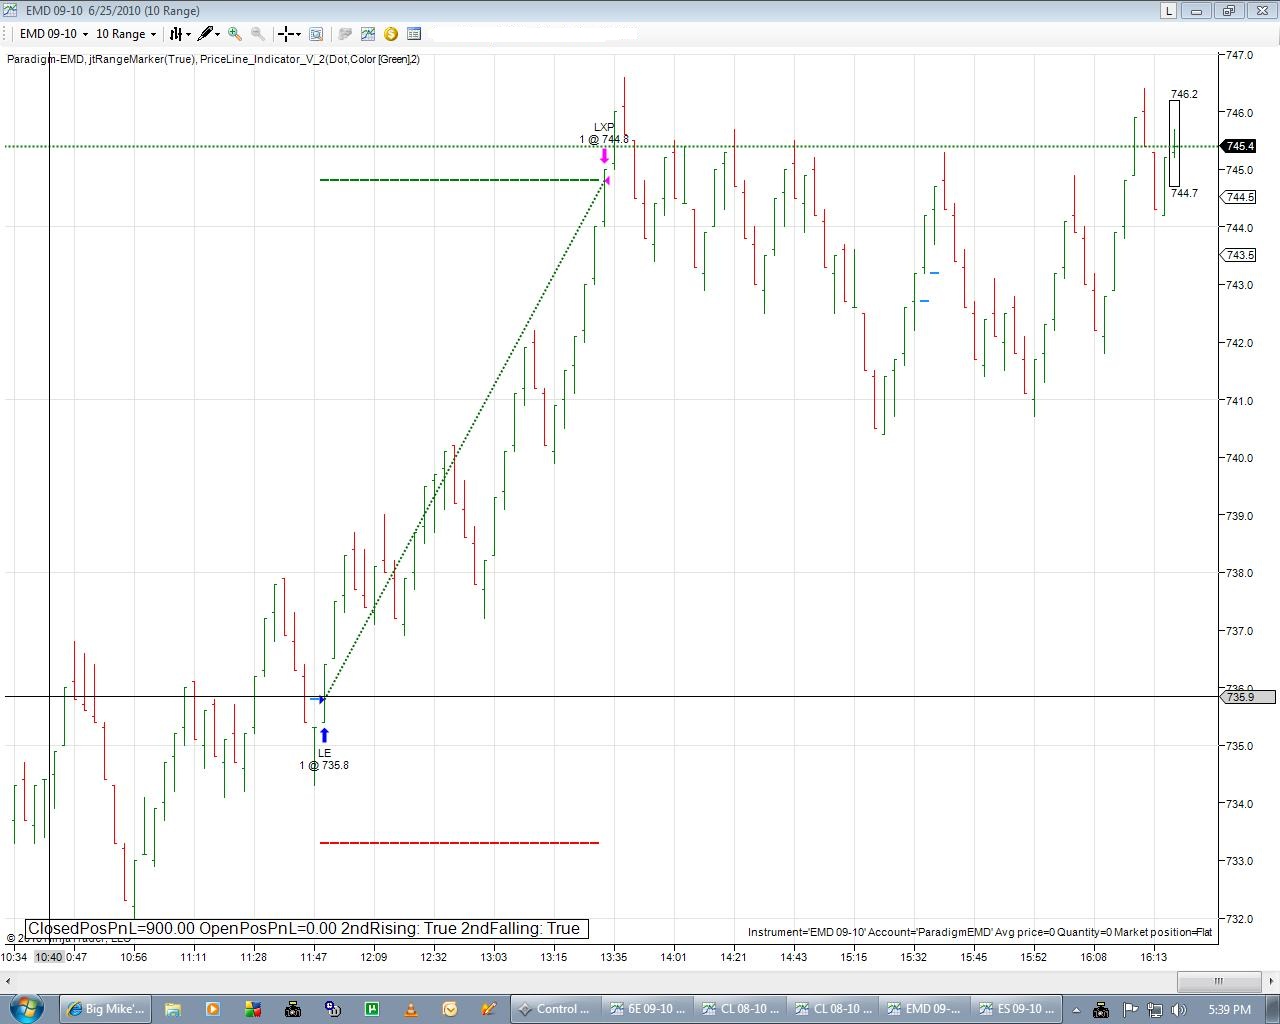Click the horizontal chart scrollbar thumb
The width and height of the screenshot is (1280, 1024).
(x=1218, y=981)
